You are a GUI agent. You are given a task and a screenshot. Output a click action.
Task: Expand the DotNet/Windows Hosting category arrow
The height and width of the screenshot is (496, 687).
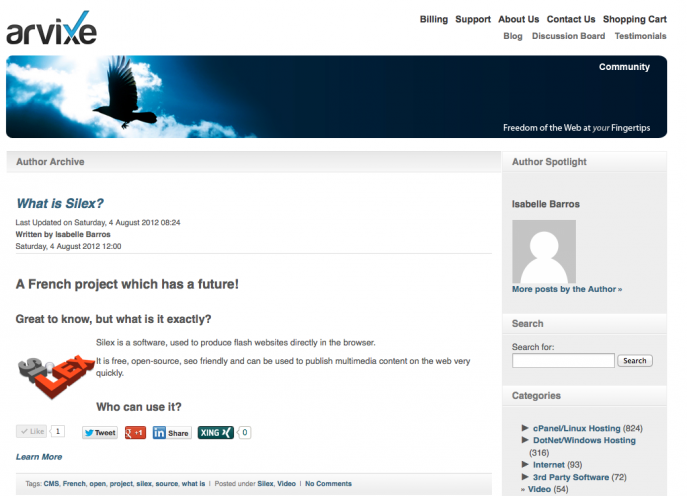[525, 439]
